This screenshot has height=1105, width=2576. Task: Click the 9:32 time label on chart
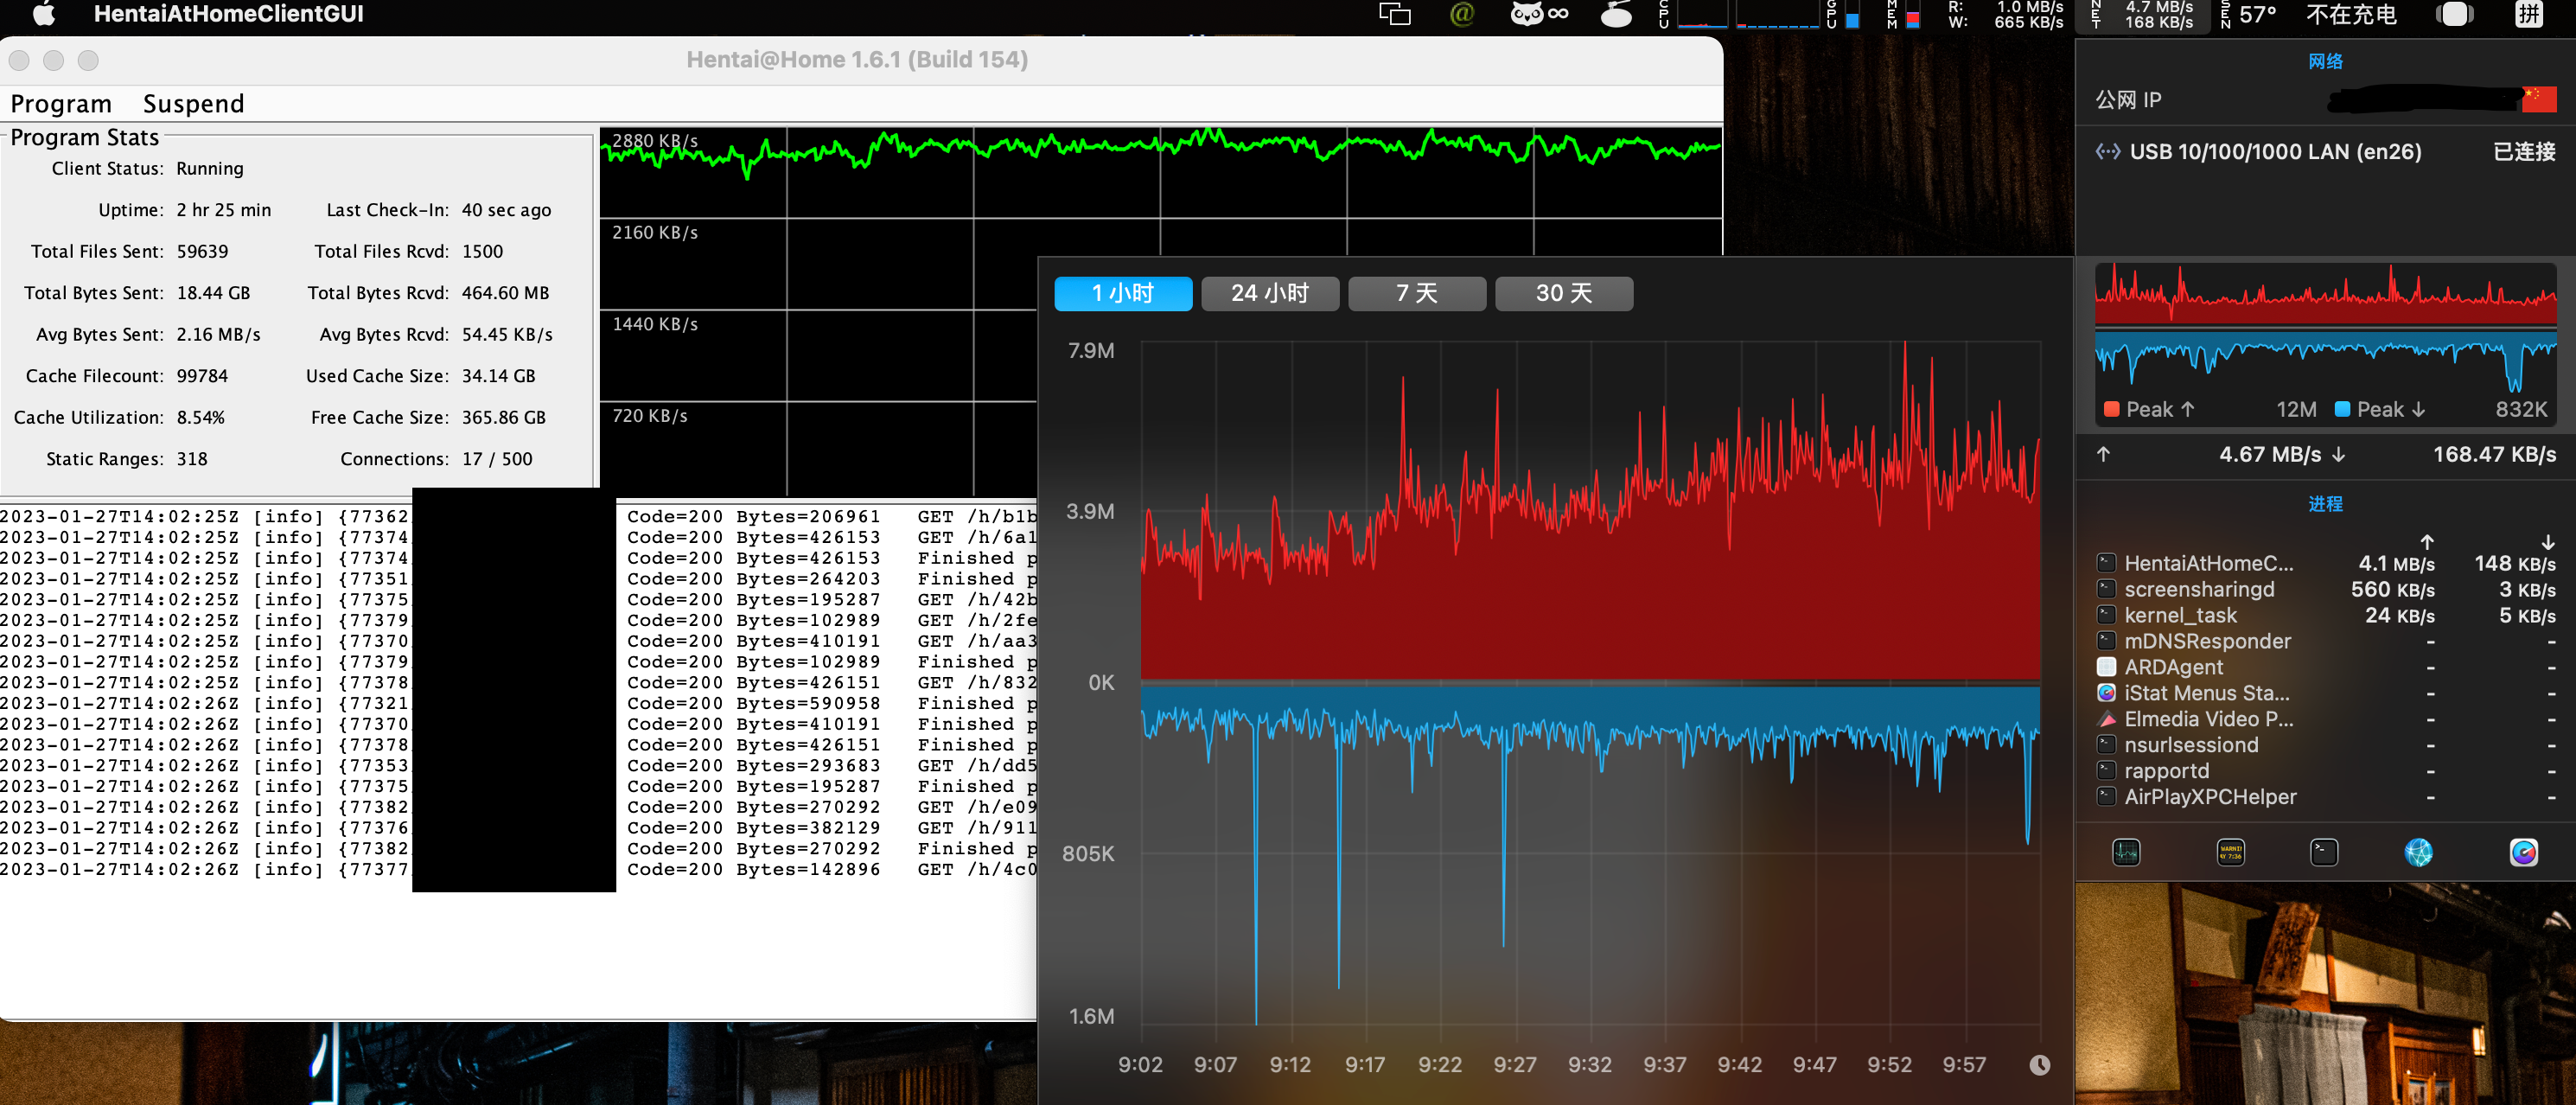(1589, 1065)
